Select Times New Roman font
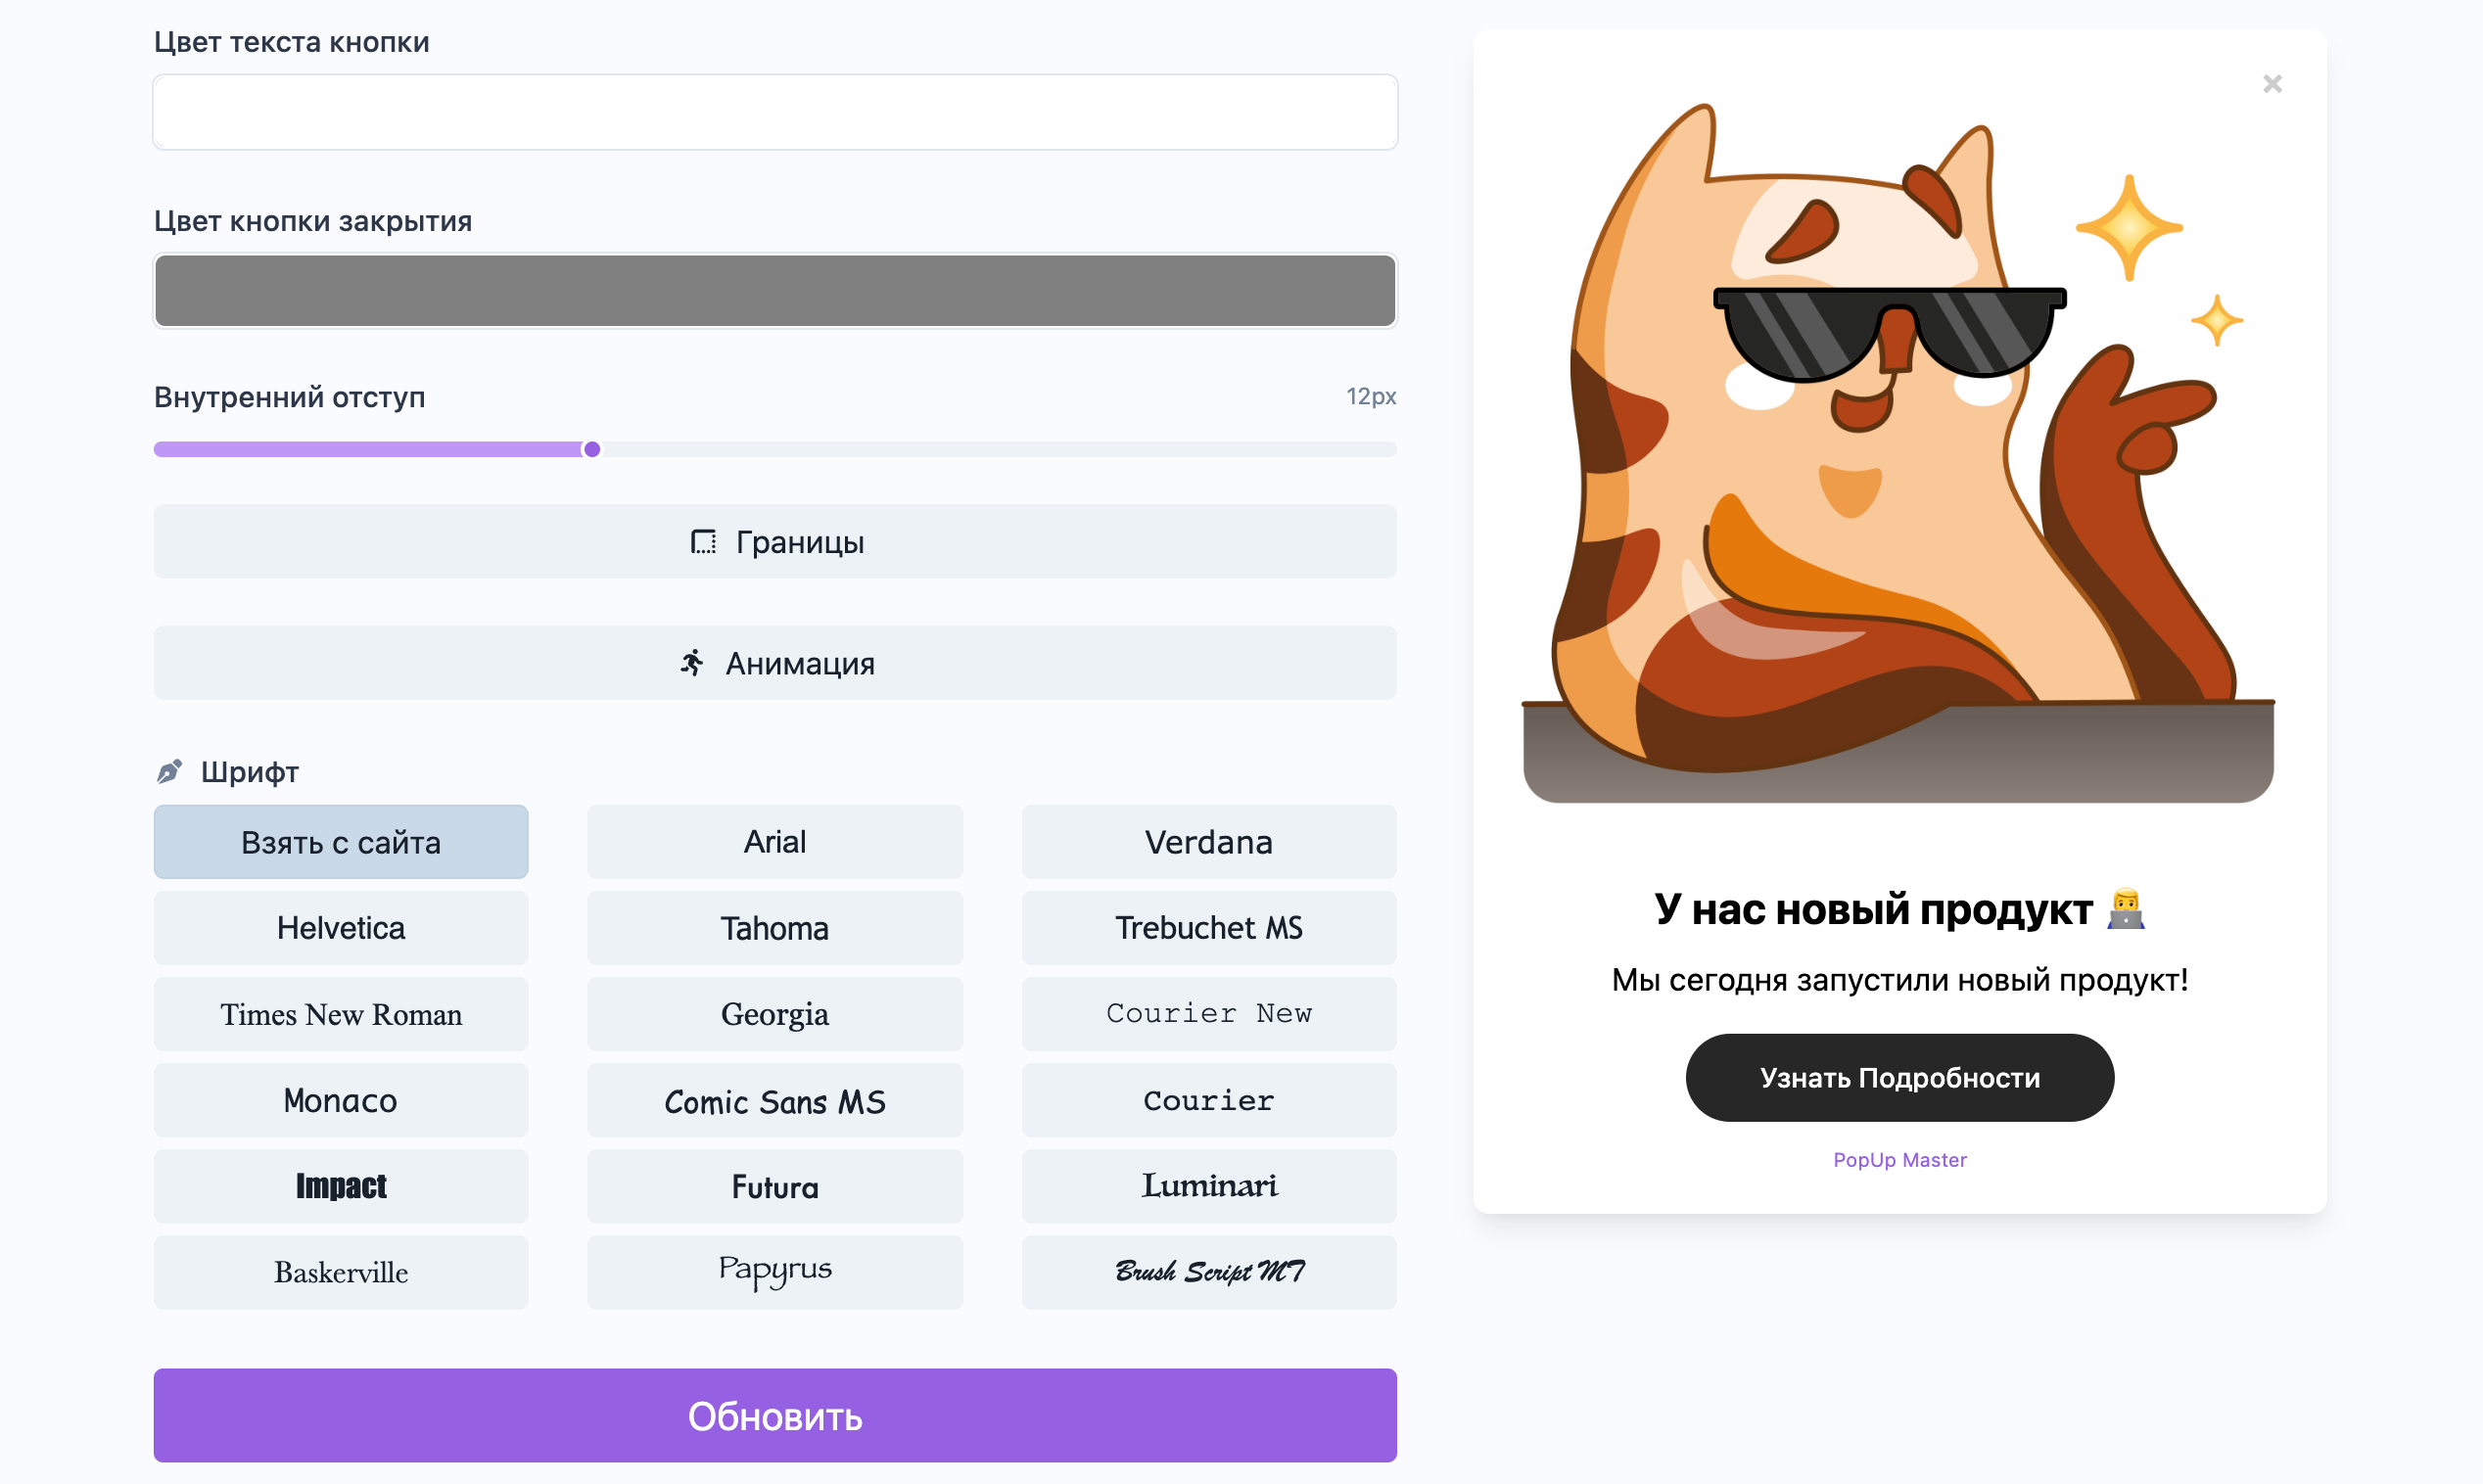Image resolution: width=2483 pixels, height=1484 pixels. (341, 1014)
